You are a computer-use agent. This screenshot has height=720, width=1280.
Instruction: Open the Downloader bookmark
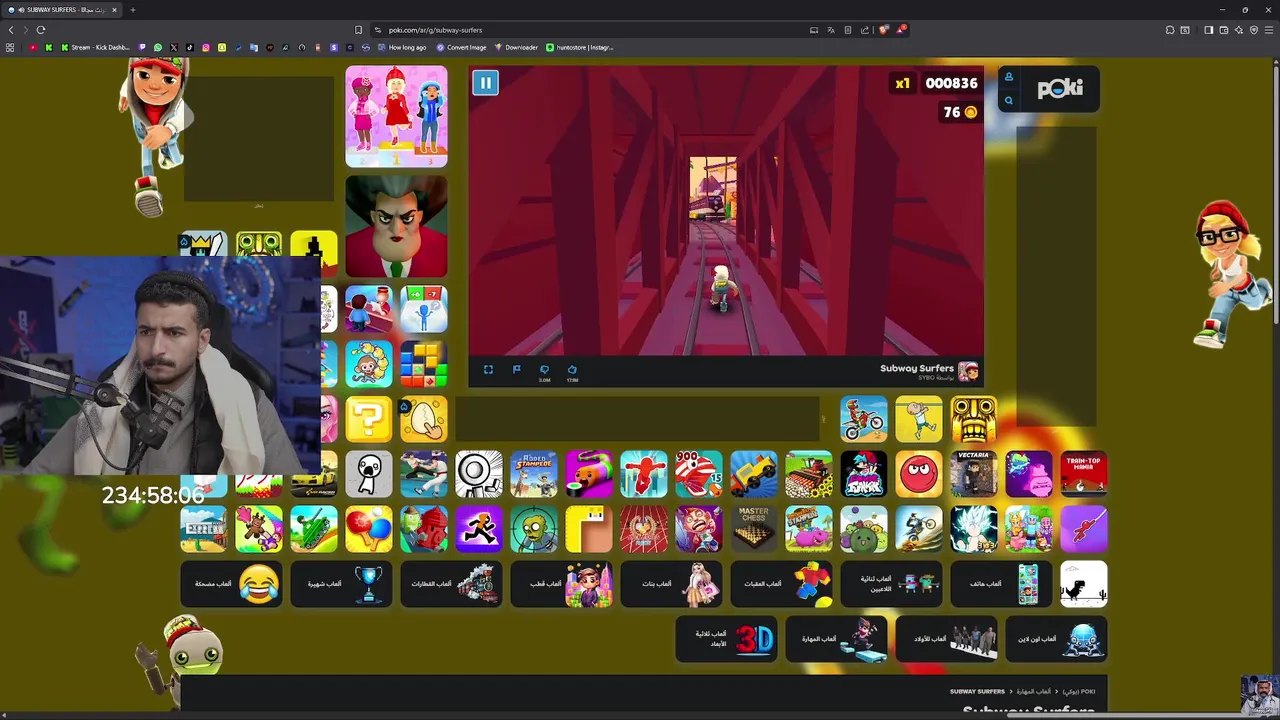[516, 47]
